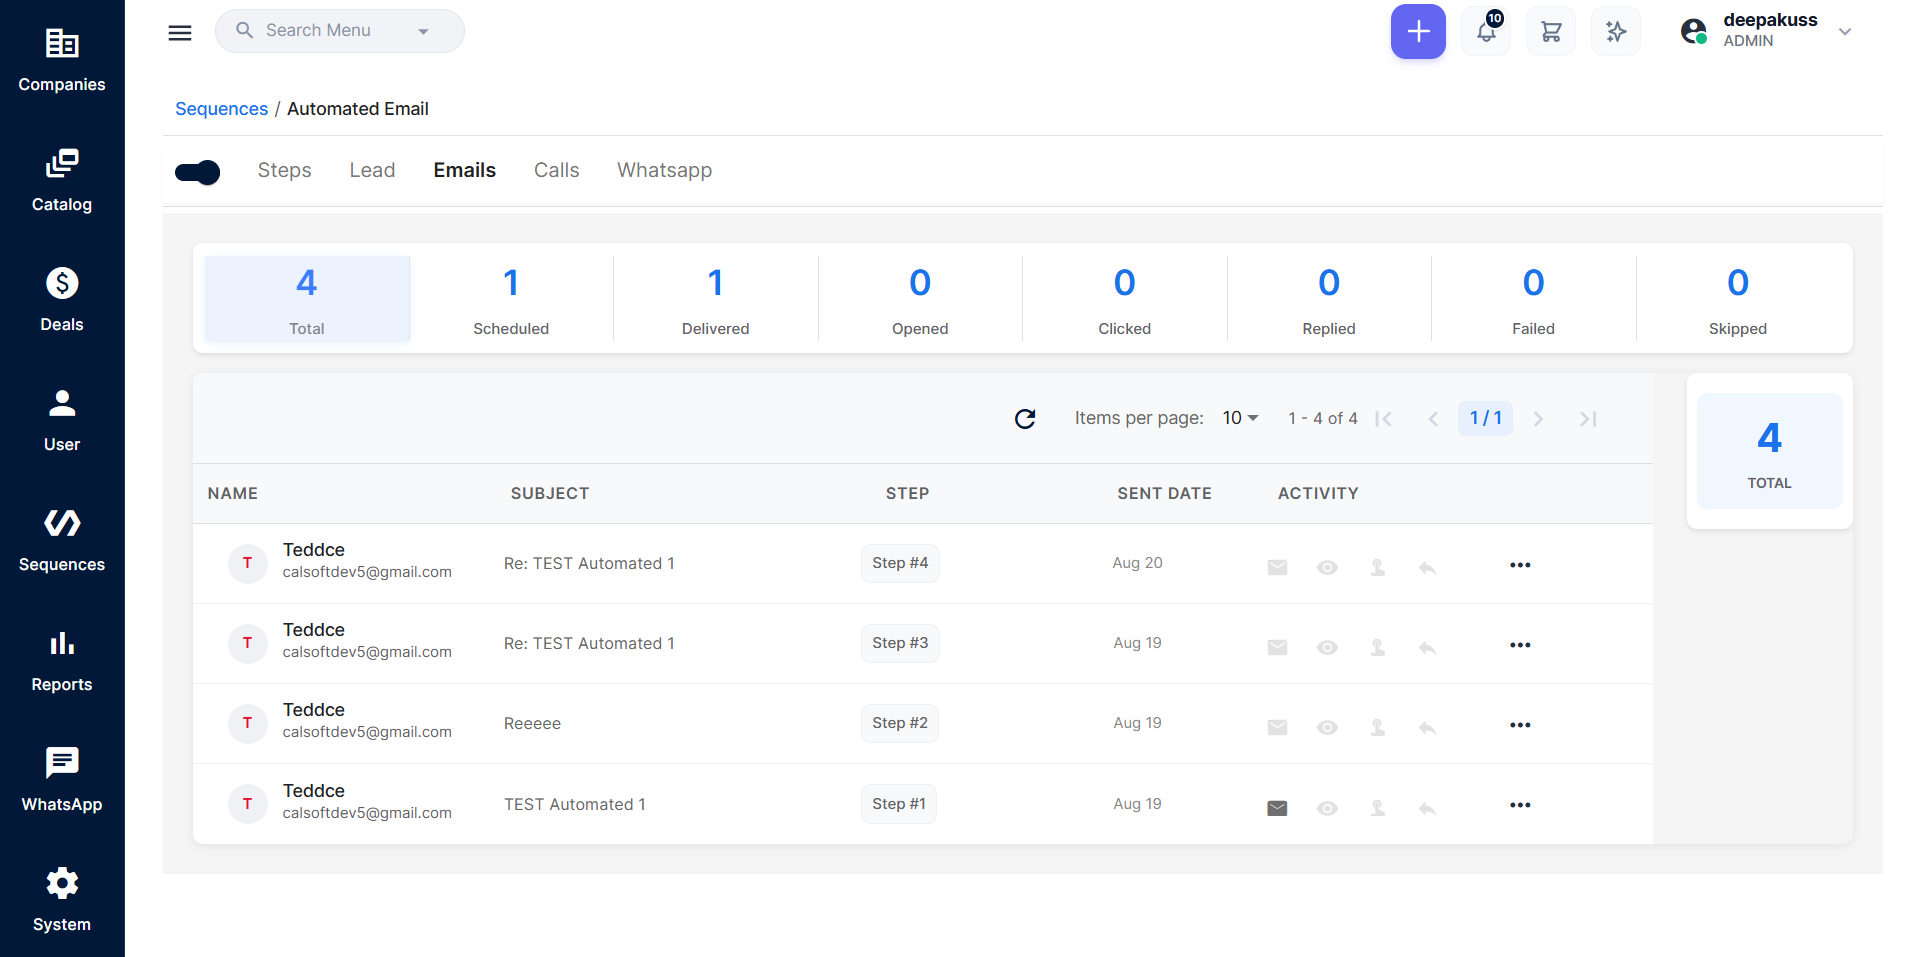1910x957 pixels.
Task: Click the sparkle AI icon in header
Action: click(x=1616, y=32)
